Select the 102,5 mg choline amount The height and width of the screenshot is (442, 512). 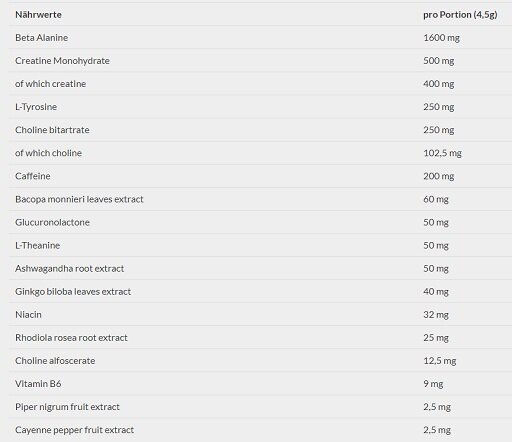click(x=442, y=153)
